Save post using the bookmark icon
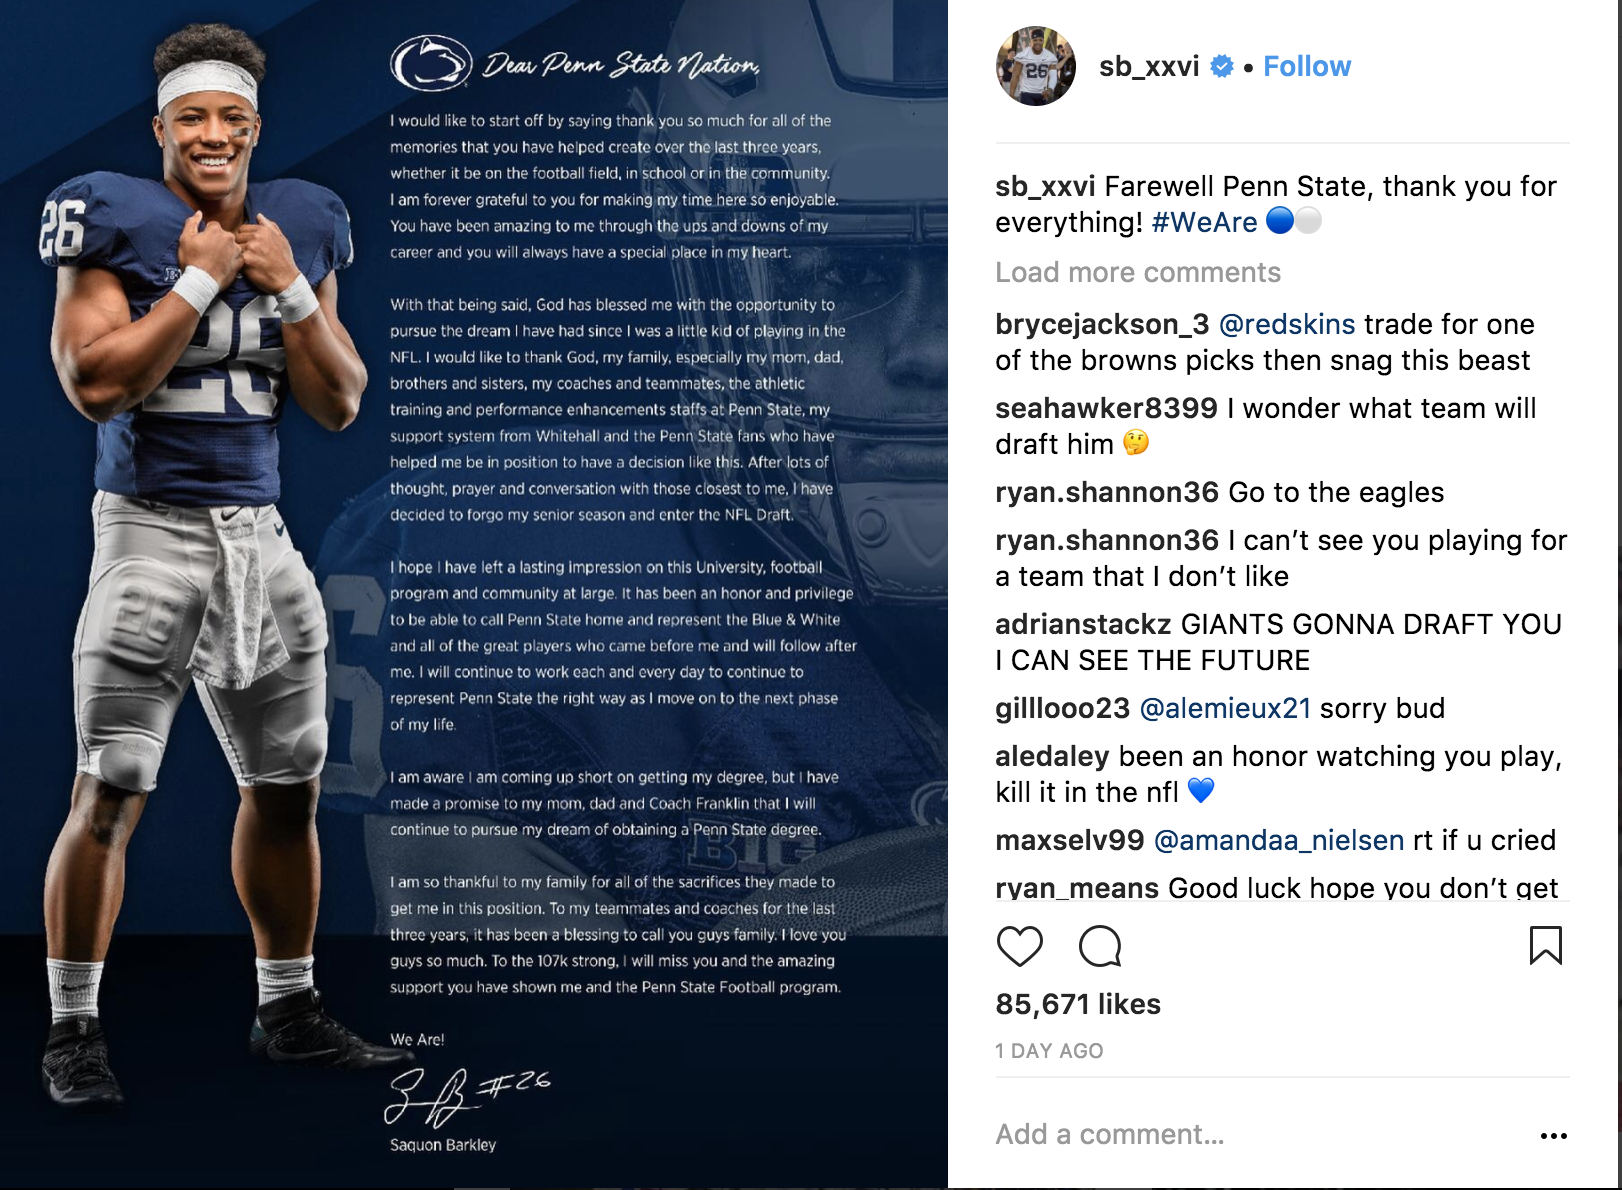Image resolution: width=1622 pixels, height=1190 pixels. pos(1545,945)
